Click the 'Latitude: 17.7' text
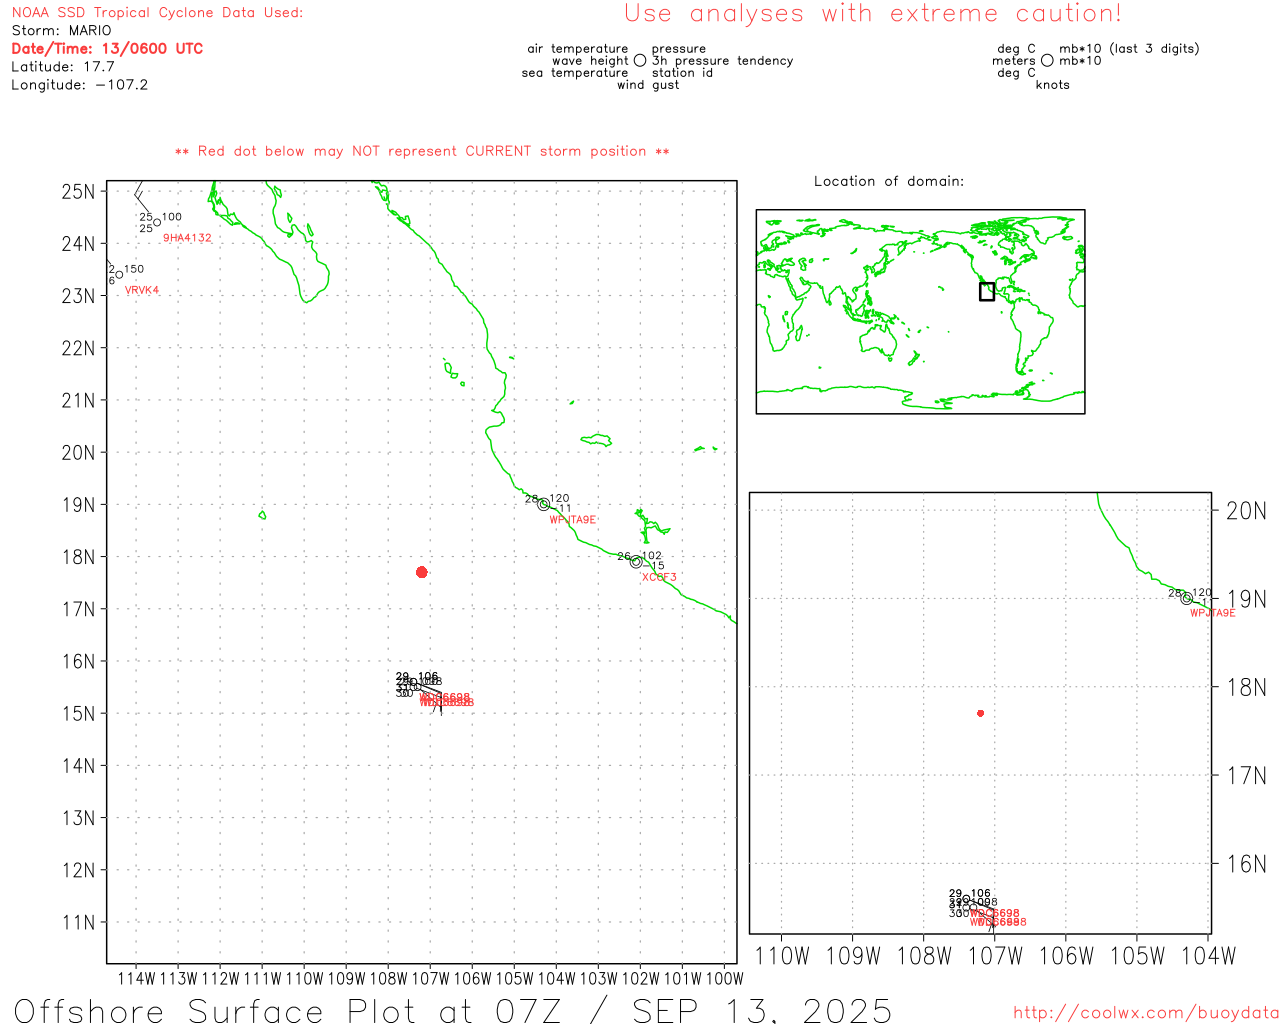The height and width of the screenshot is (1024, 1280). (63, 67)
